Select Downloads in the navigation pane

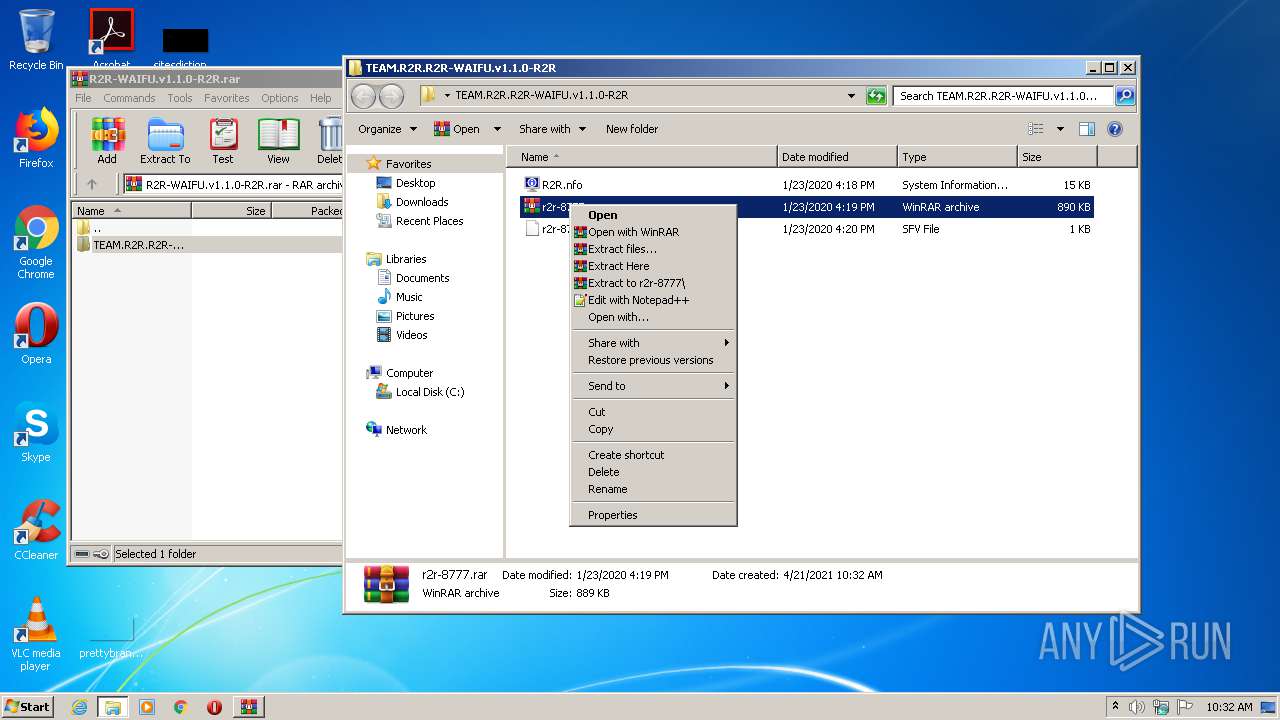[x=421, y=202]
